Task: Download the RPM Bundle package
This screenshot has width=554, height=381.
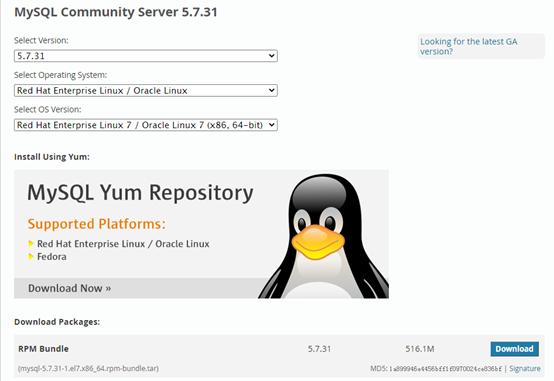Action: (514, 349)
